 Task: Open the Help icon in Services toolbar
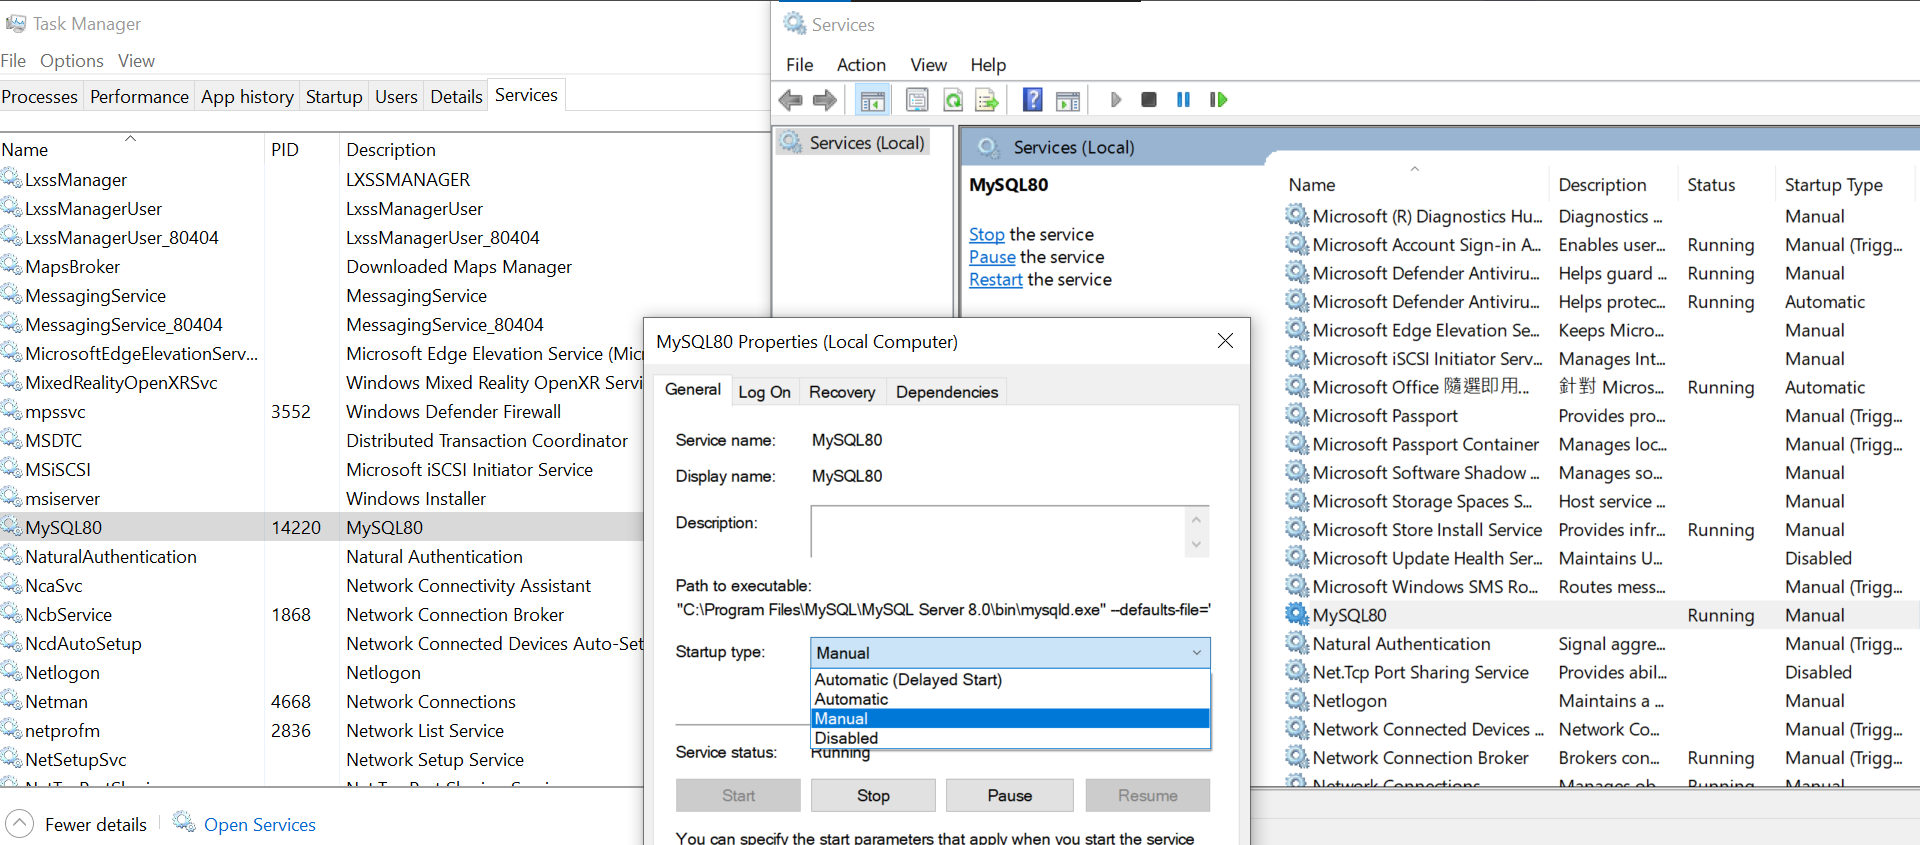coord(1033,100)
